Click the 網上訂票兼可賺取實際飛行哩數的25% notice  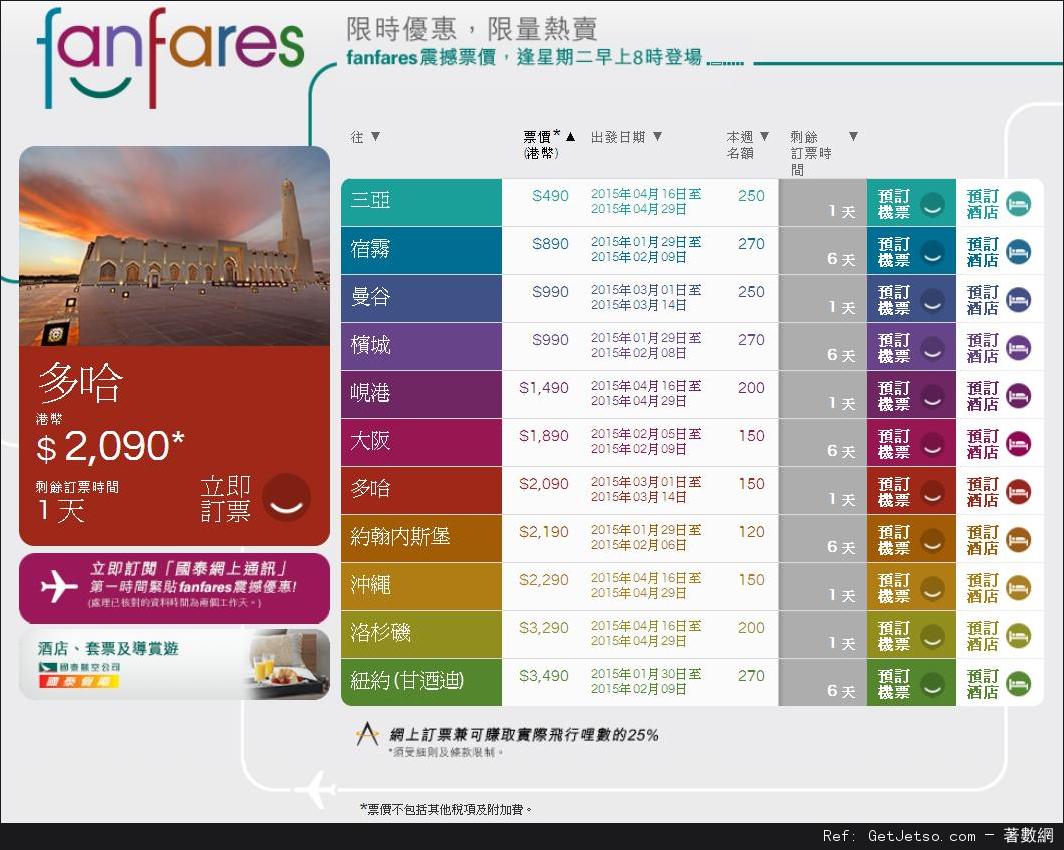524,735
